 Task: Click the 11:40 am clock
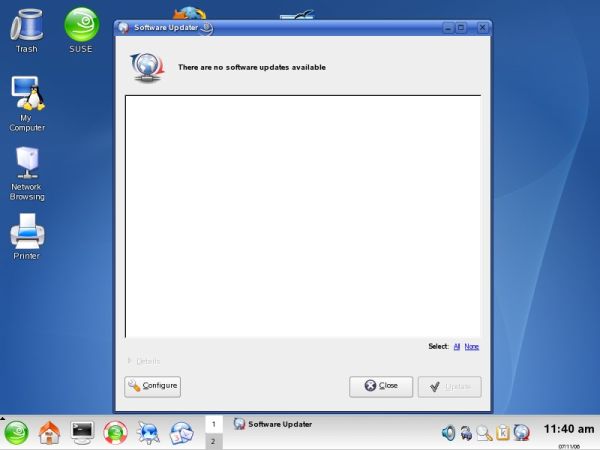pos(569,429)
